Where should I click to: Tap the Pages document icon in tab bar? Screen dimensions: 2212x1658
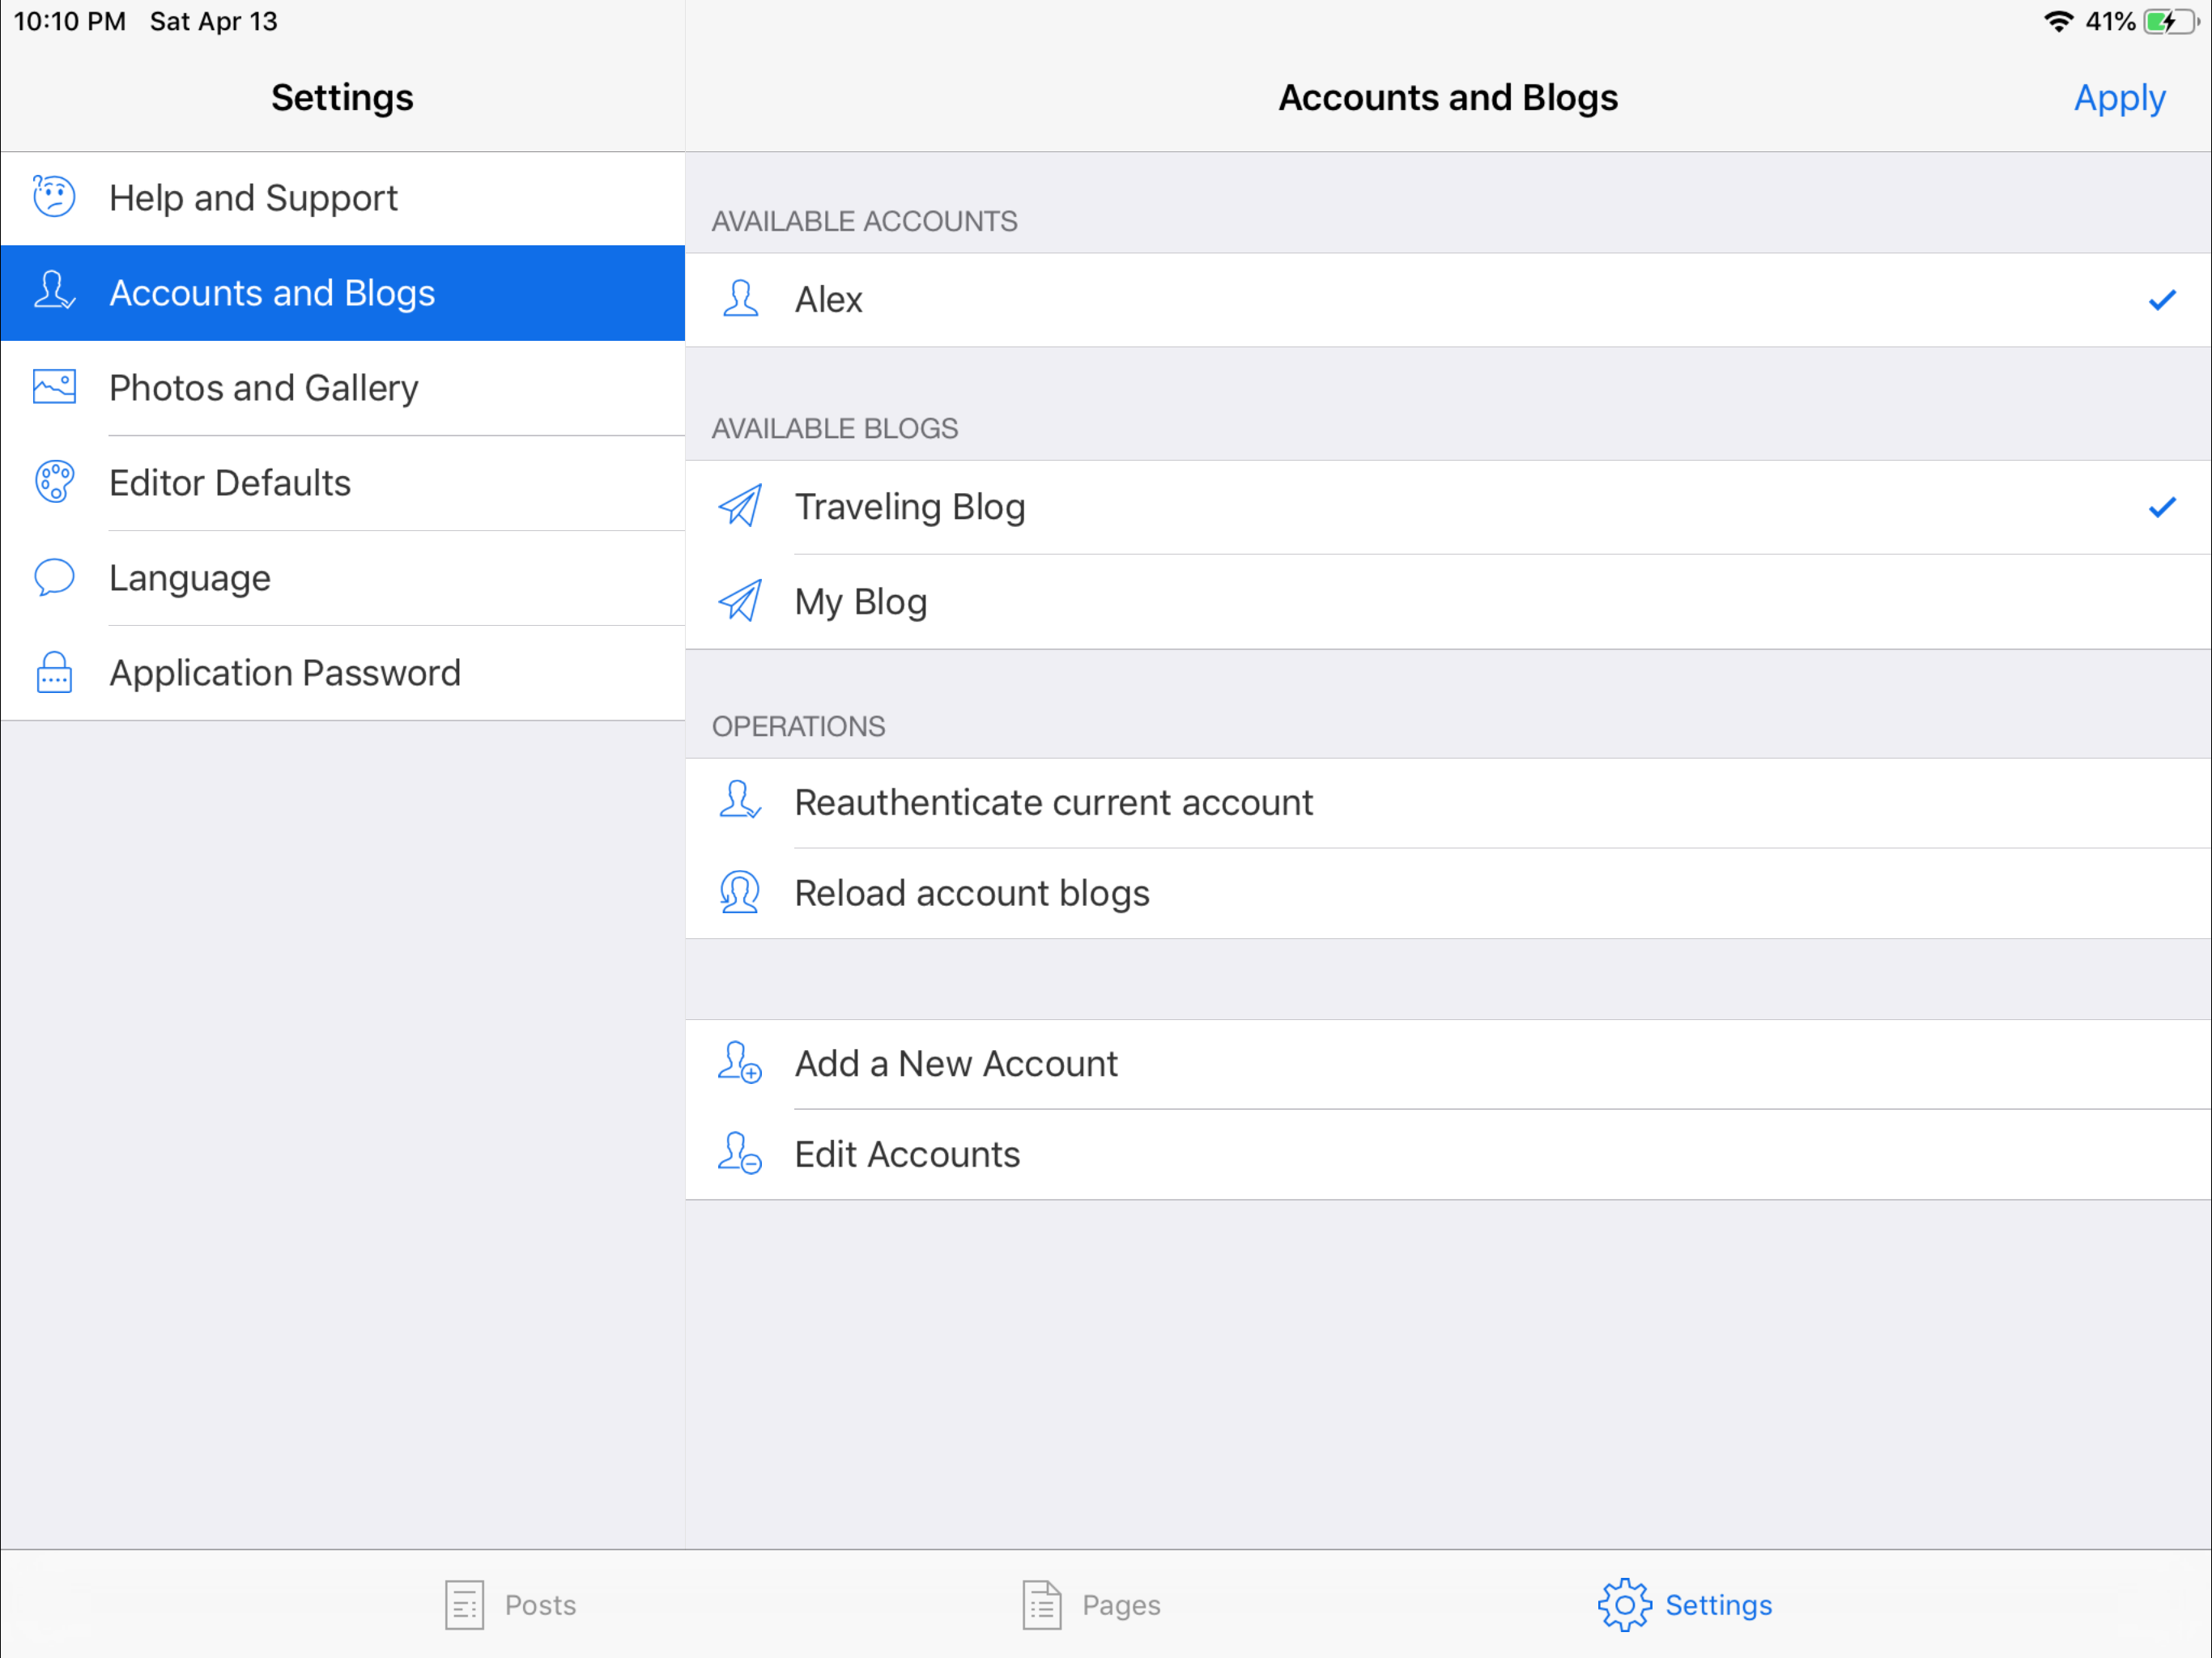point(1041,1605)
